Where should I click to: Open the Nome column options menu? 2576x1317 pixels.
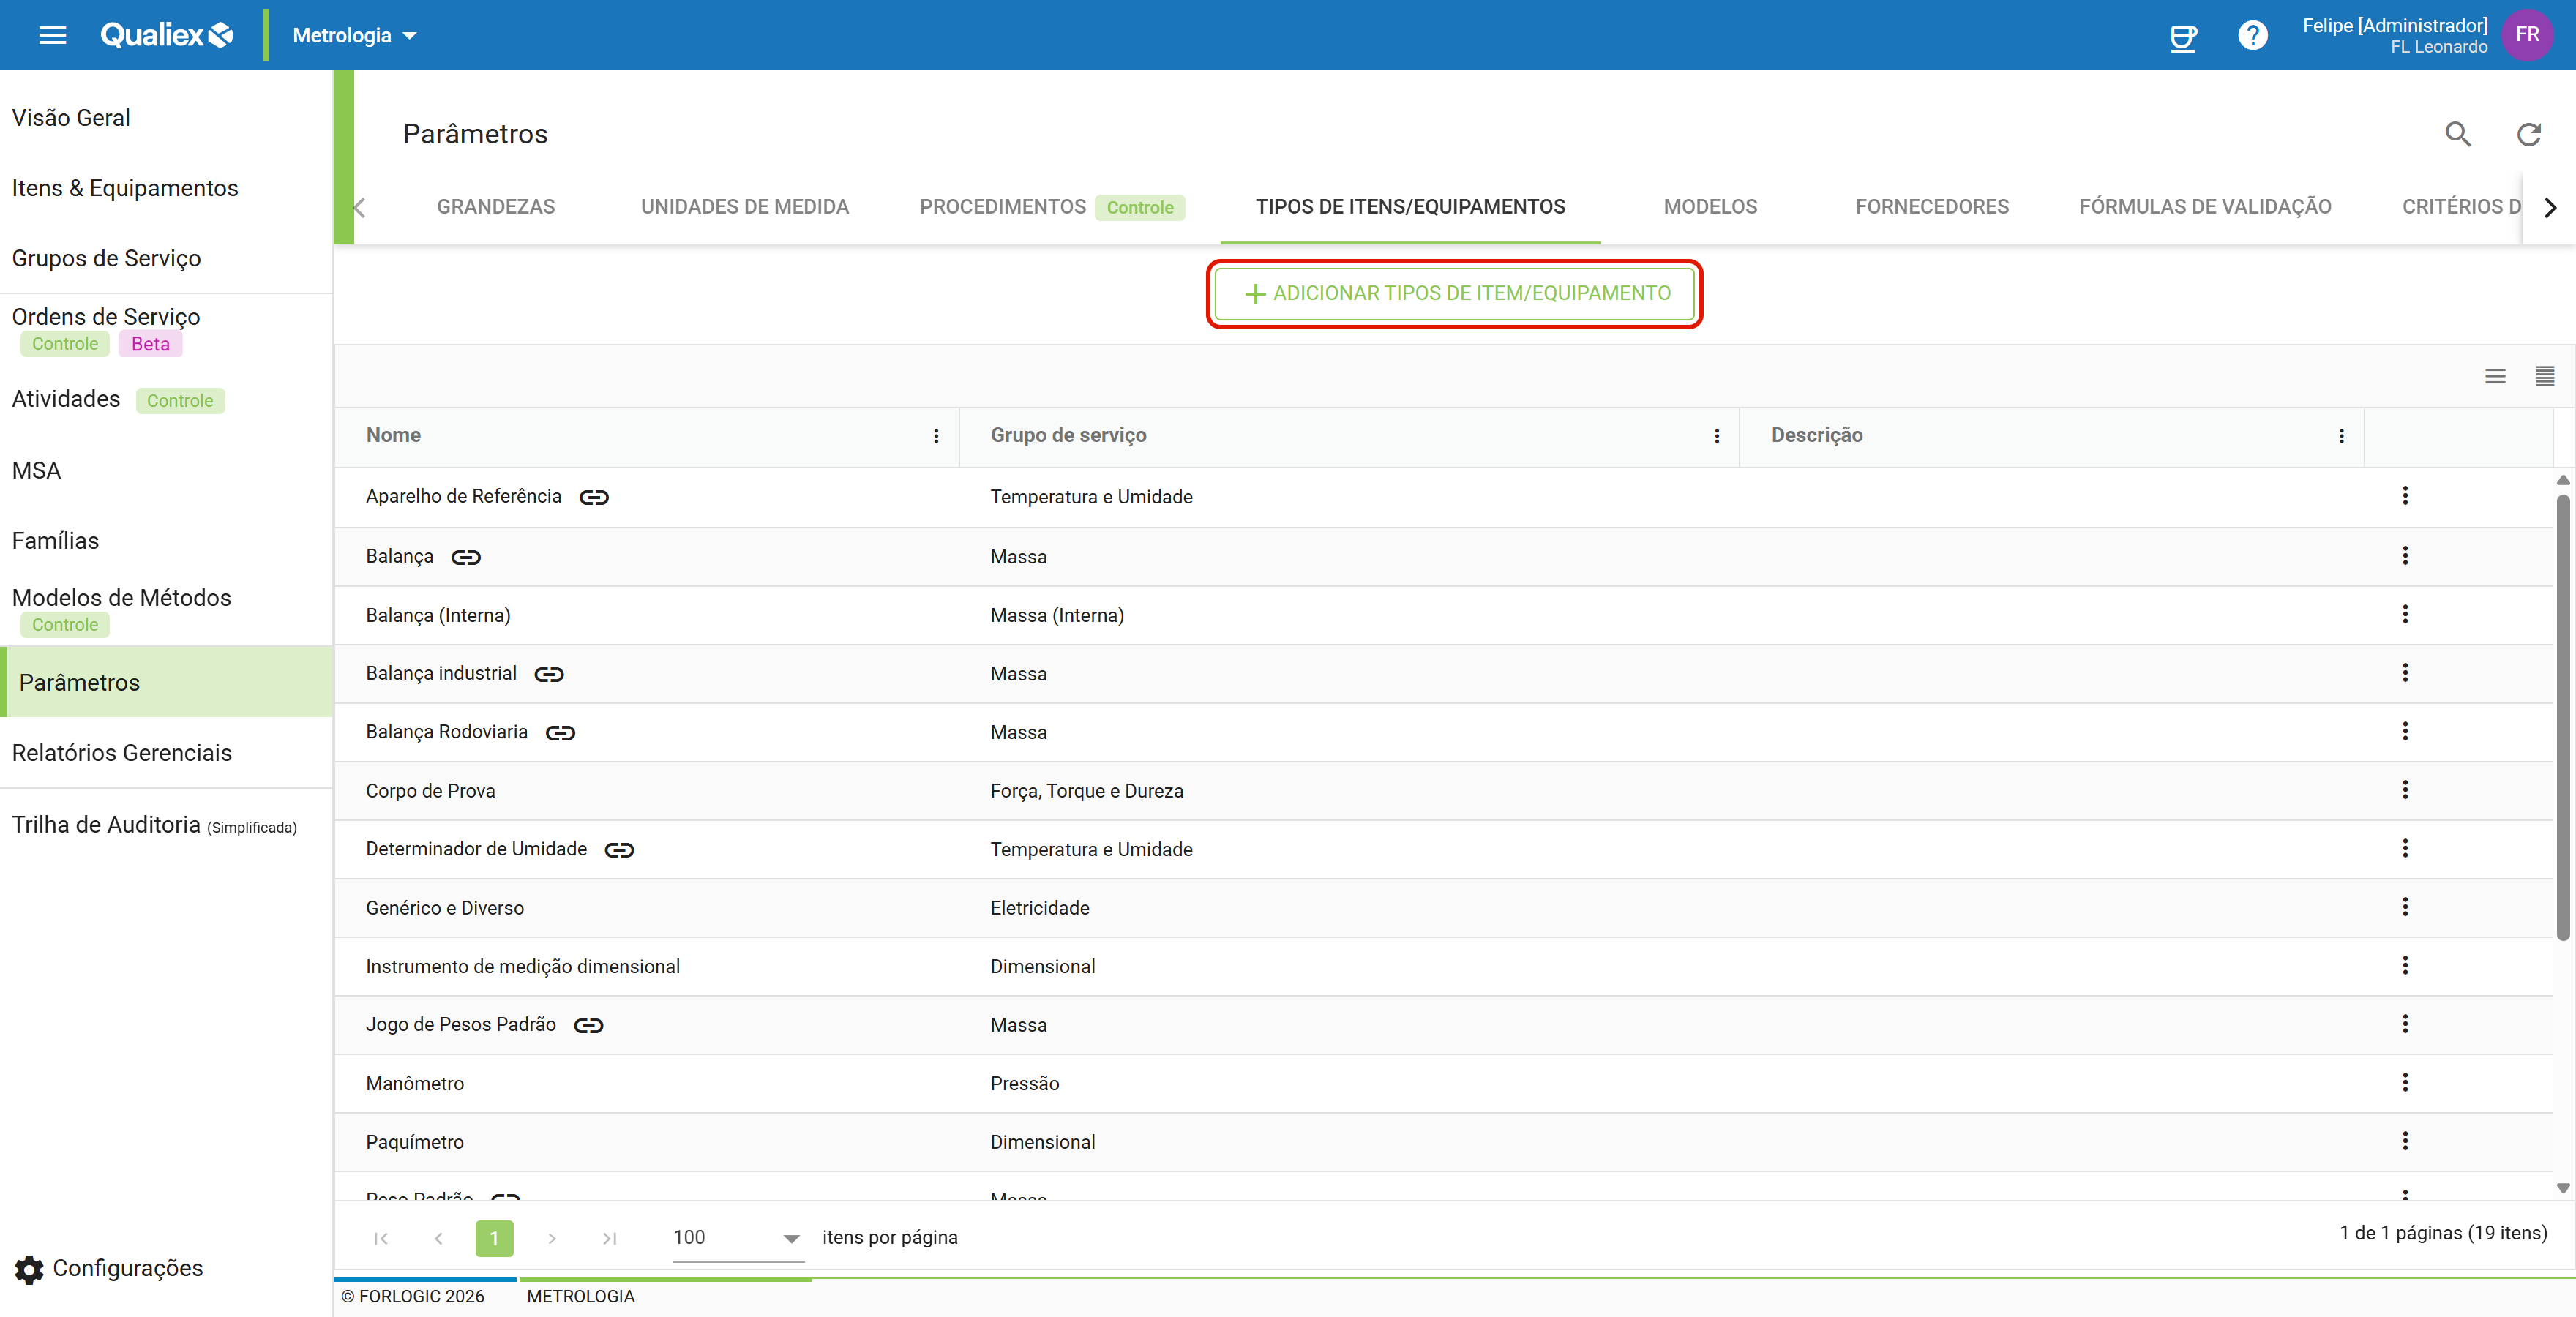(936, 436)
